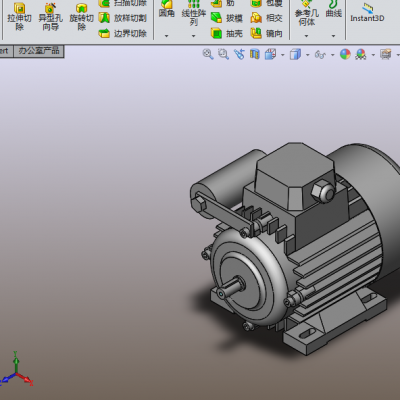Screen dimensions: 400x400
Task: Select the 线性阵列 linear pattern tool
Action: 194,13
